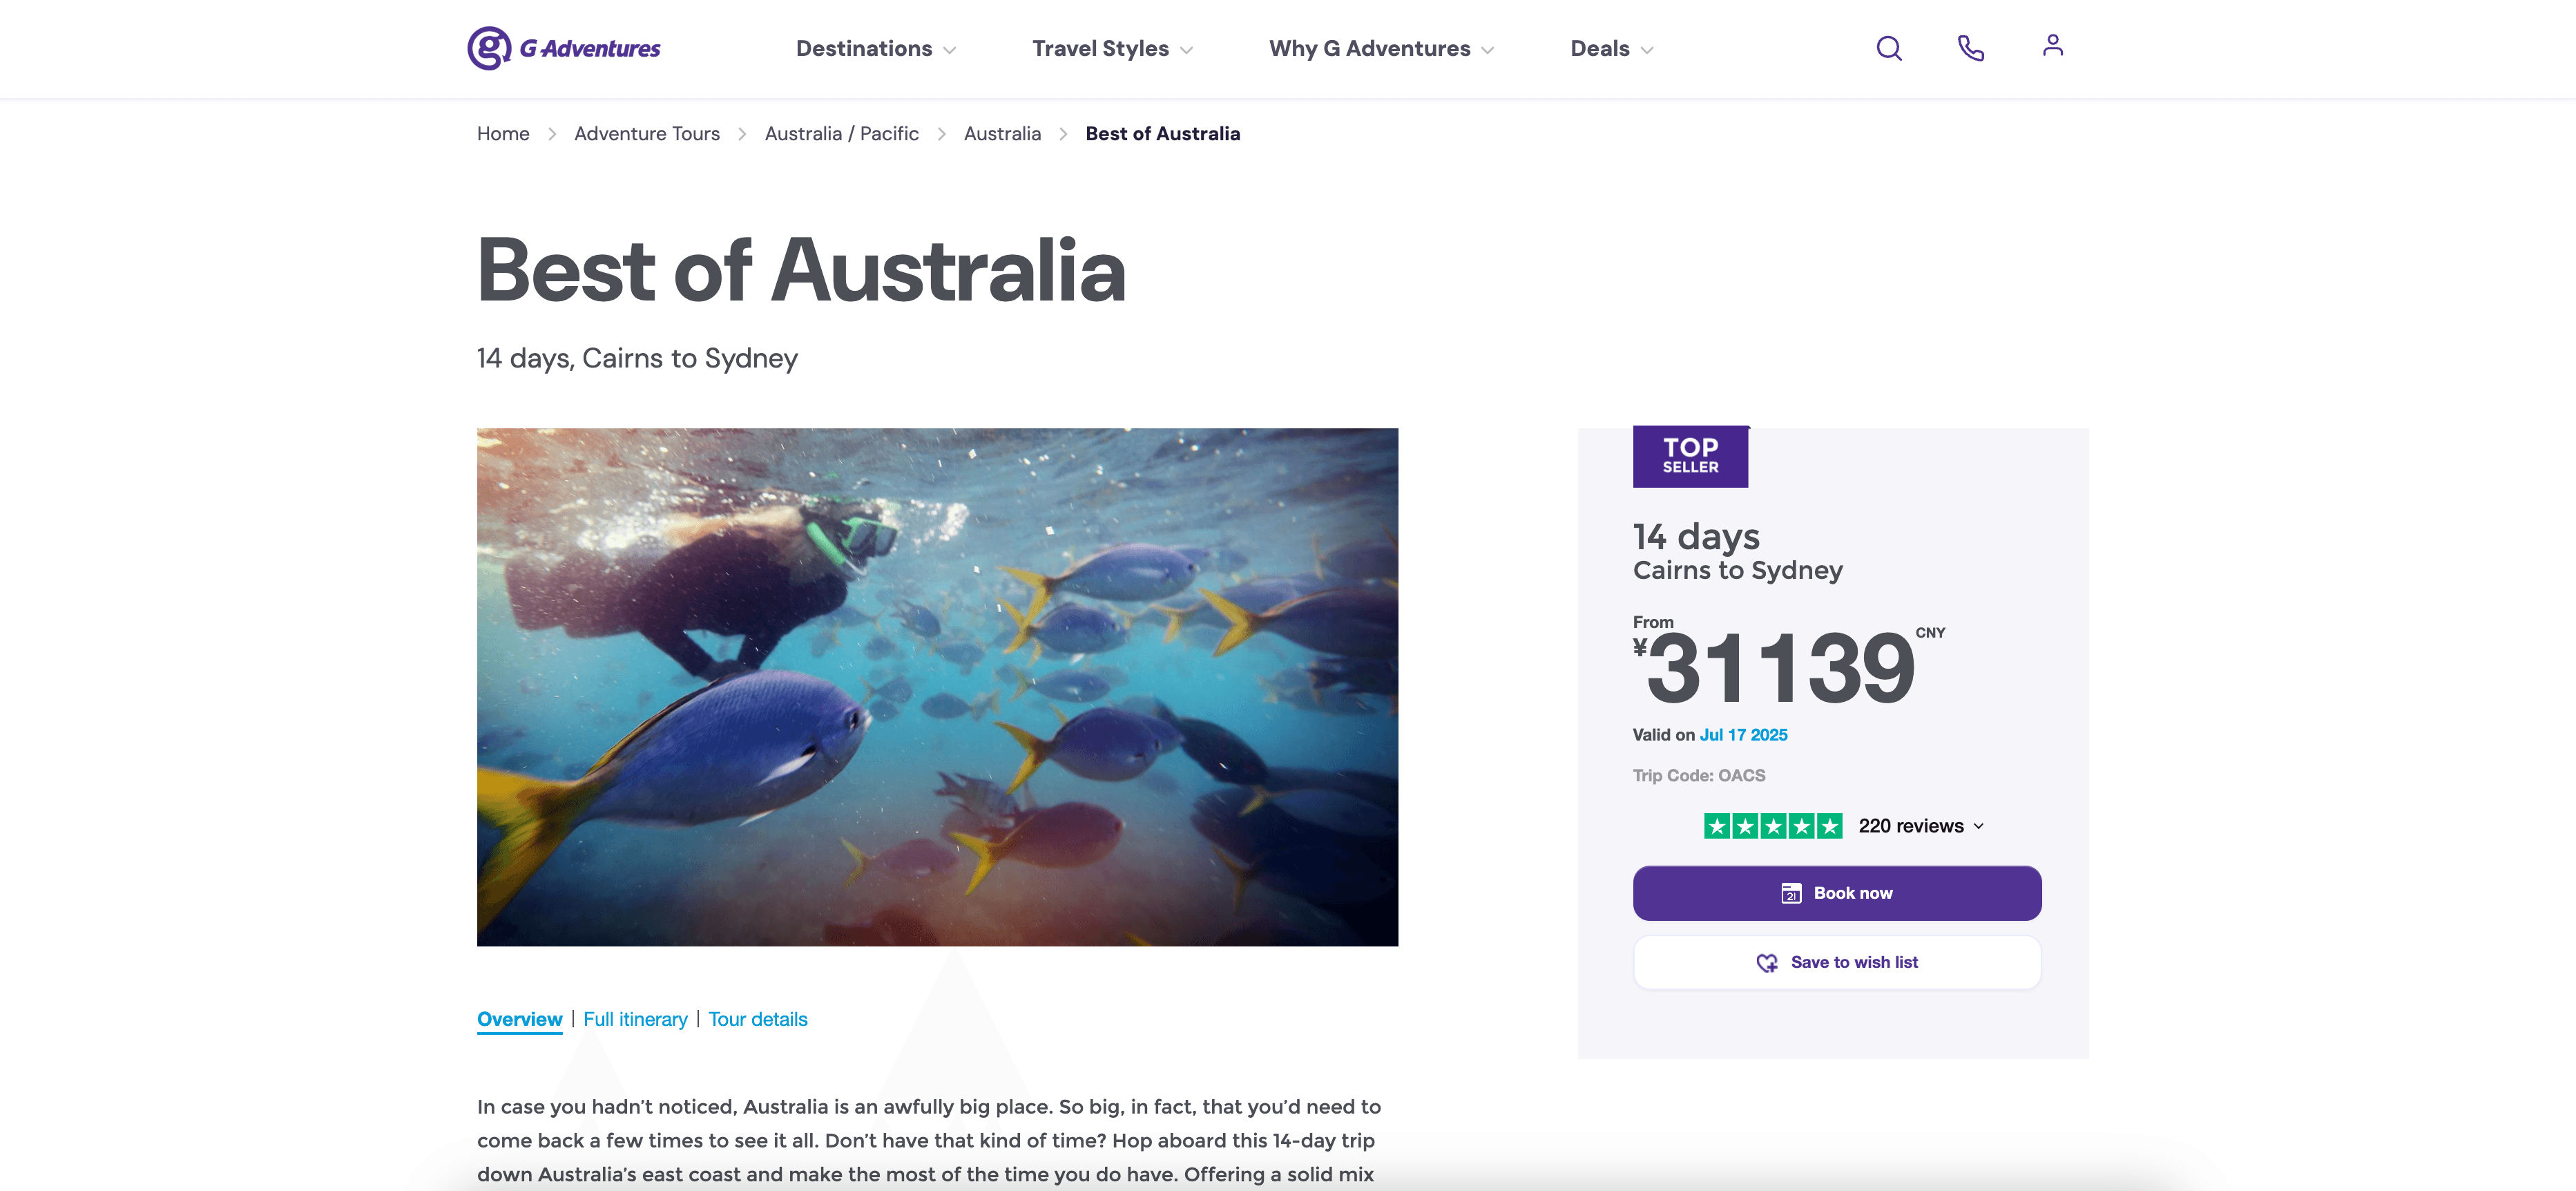Screen dimensions: 2576x1191
Task: Select the Tour details tab
Action: pyautogui.click(x=758, y=1019)
